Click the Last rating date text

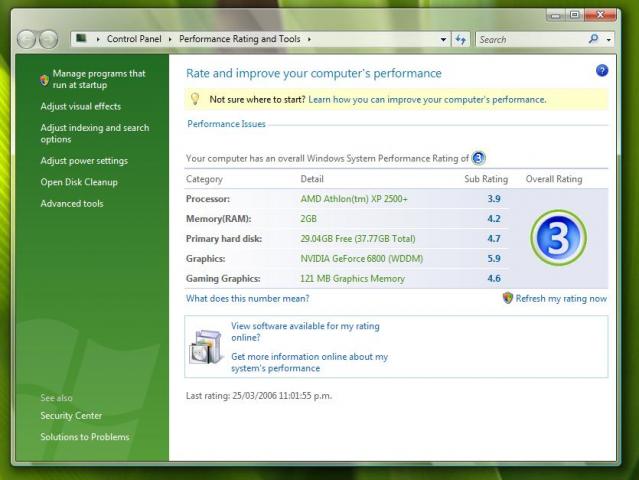[259, 396]
